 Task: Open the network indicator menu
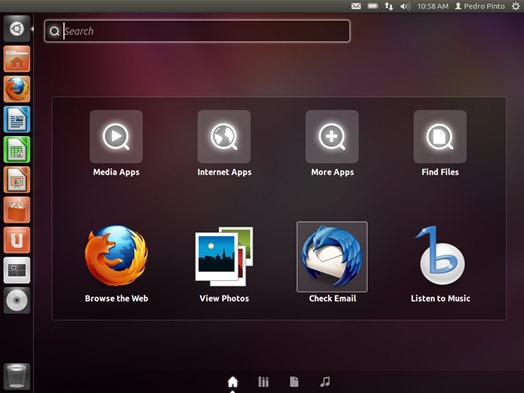[389, 6]
